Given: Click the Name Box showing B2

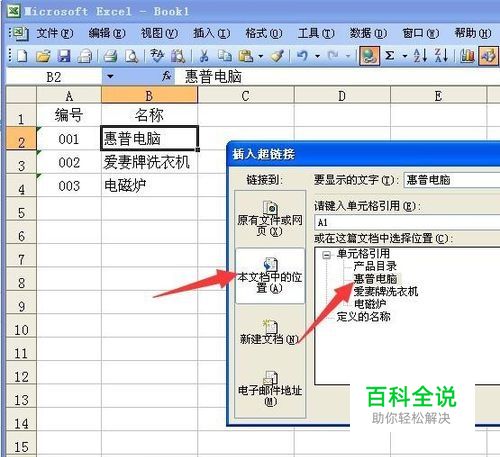Looking at the screenshot, I should (54, 77).
